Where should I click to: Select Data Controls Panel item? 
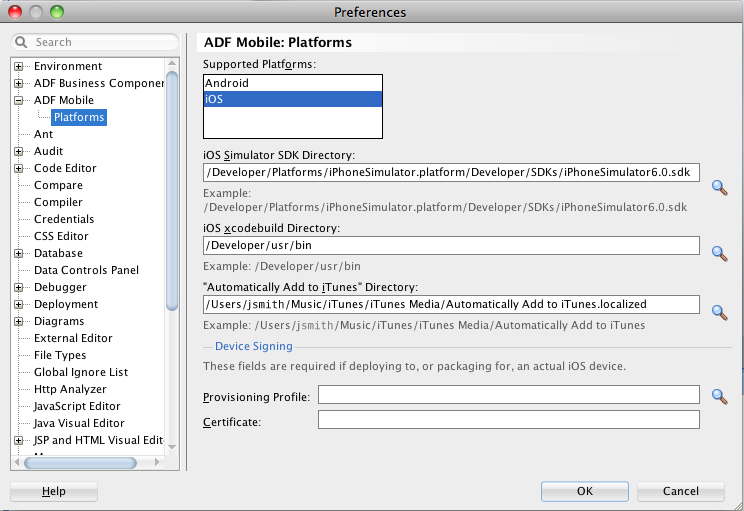point(86,270)
